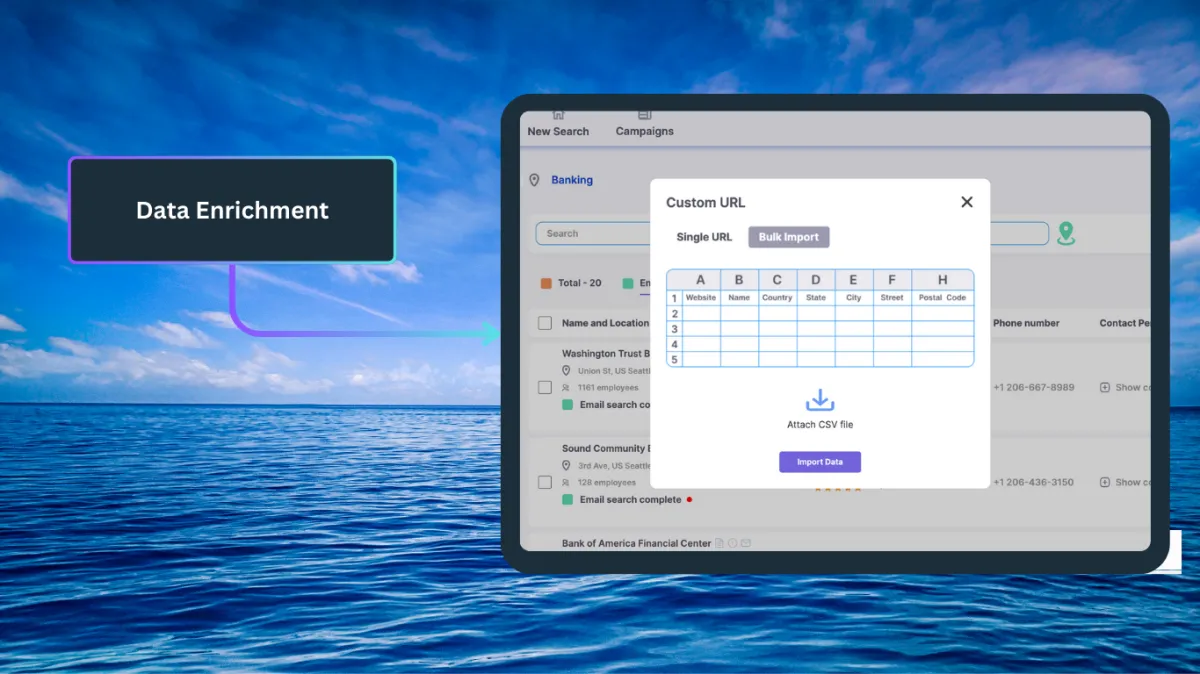Open the New Search menu item
The image size is (1200, 674).
pyautogui.click(x=558, y=124)
